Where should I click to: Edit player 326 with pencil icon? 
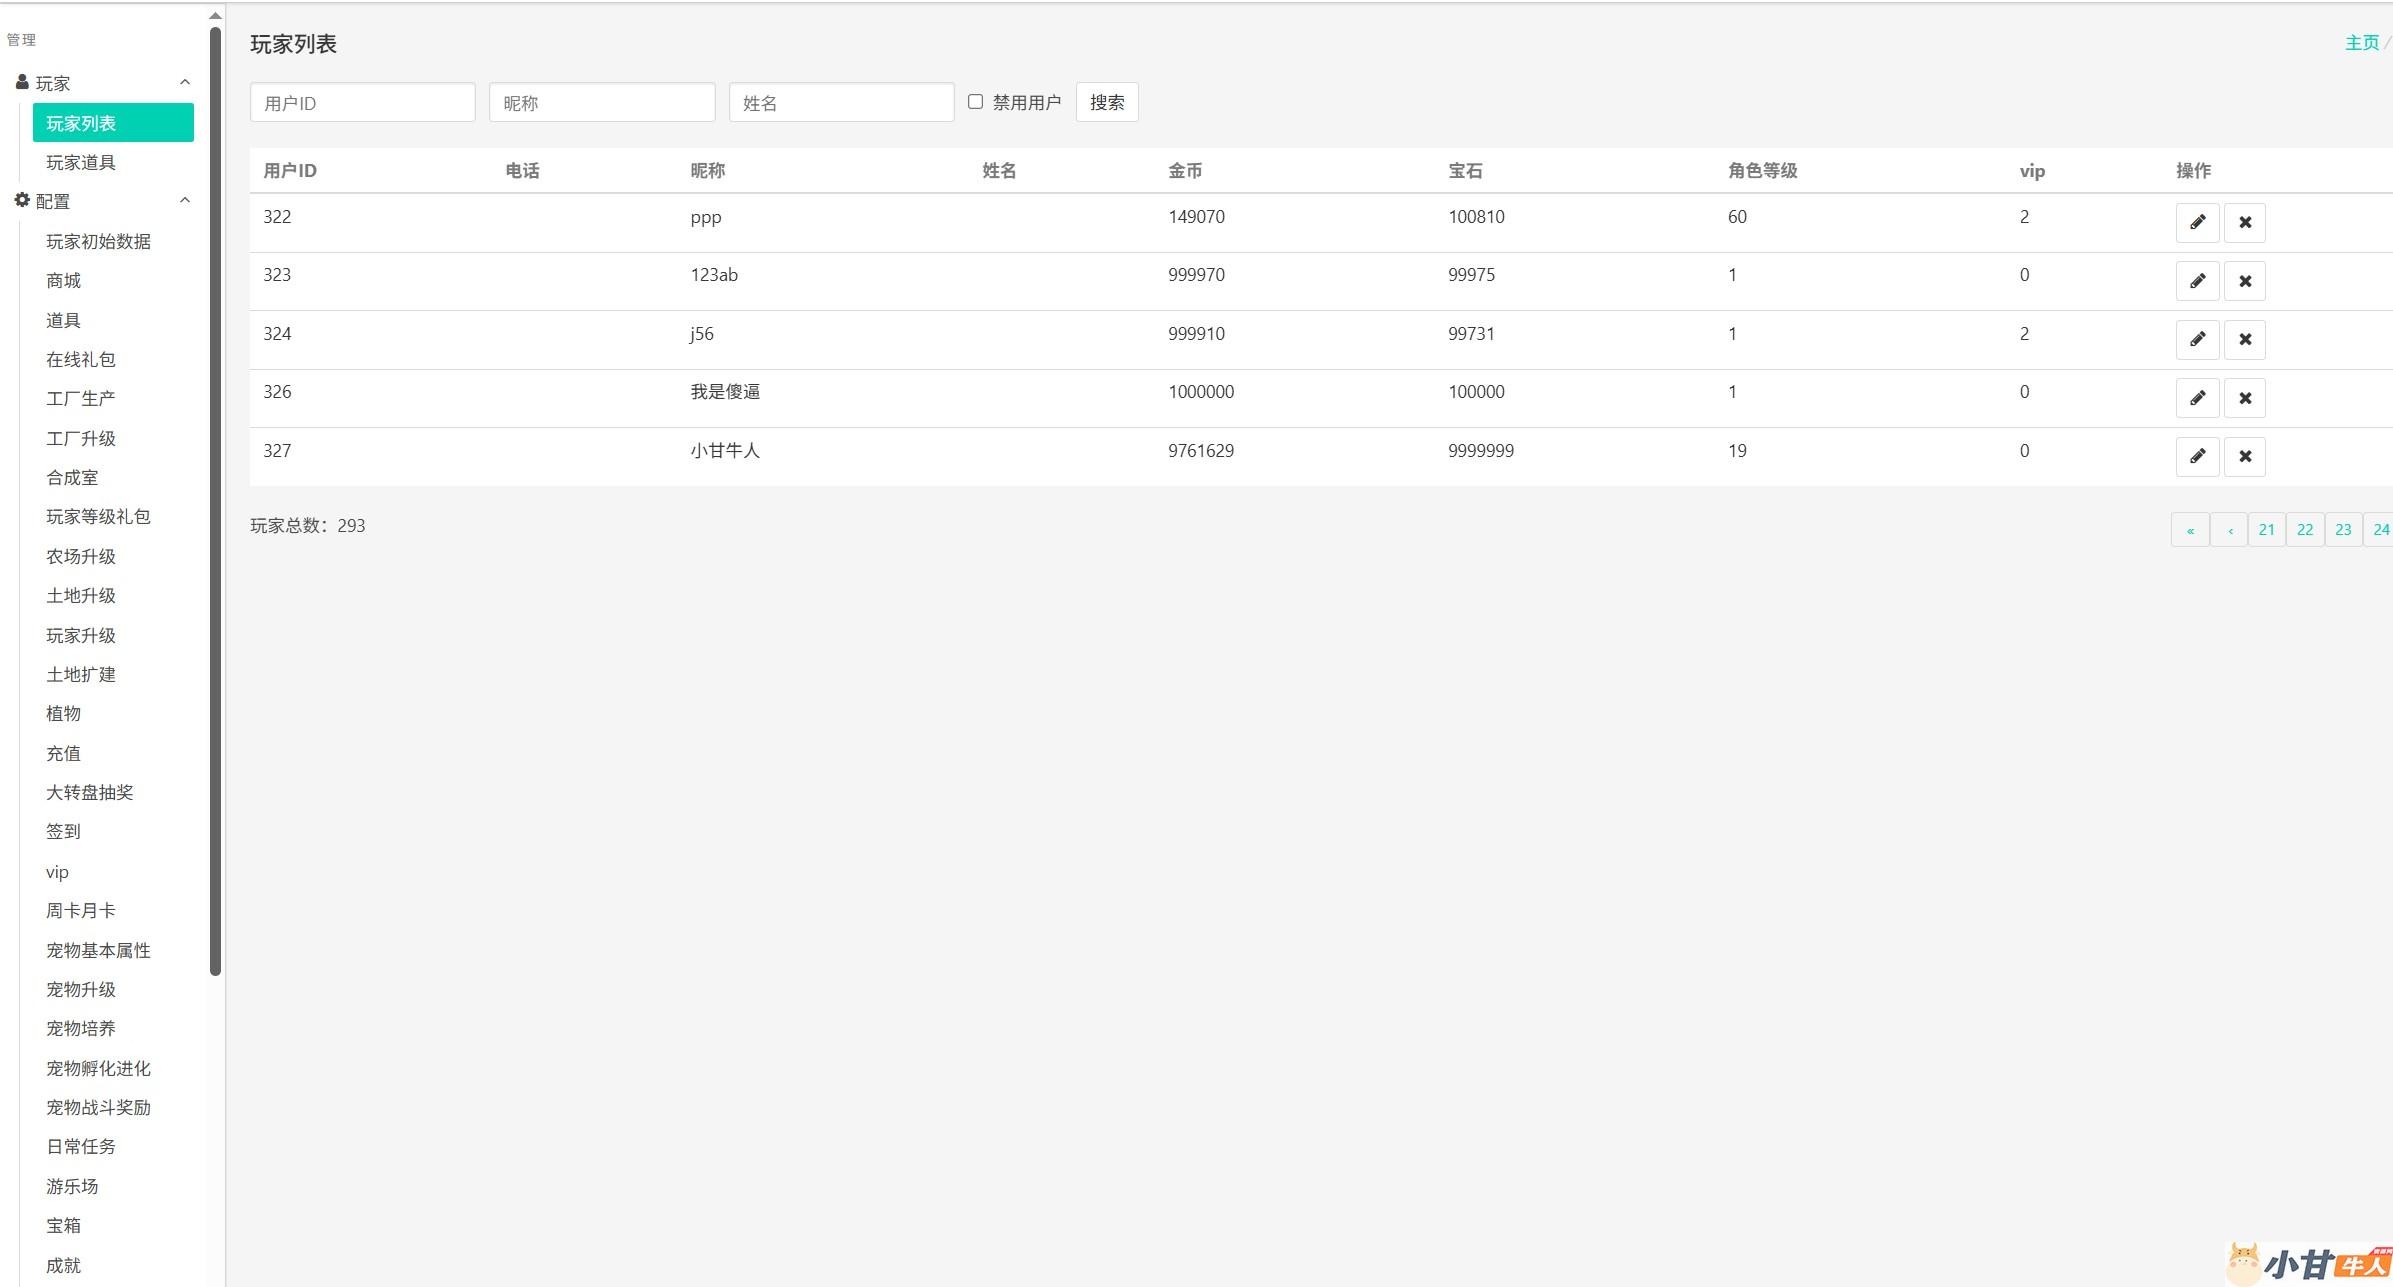(x=2197, y=398)
